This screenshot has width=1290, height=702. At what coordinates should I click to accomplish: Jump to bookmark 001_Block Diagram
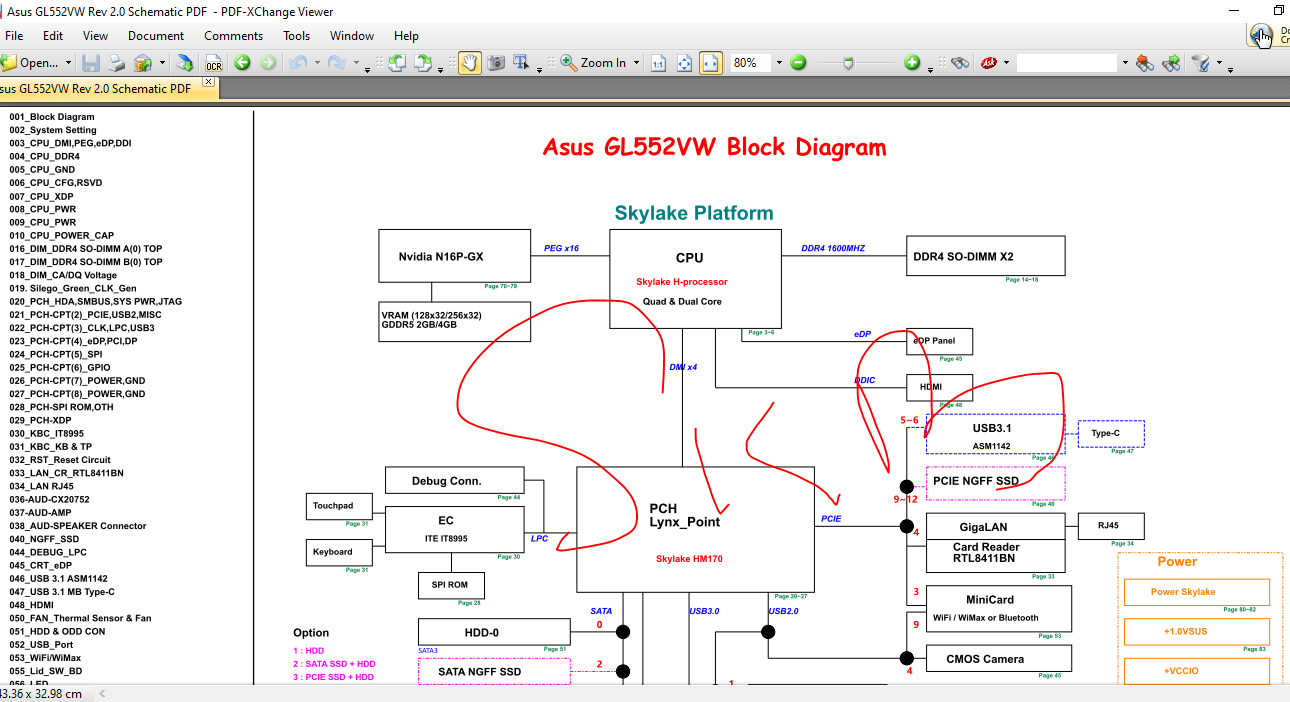point(52,117)
